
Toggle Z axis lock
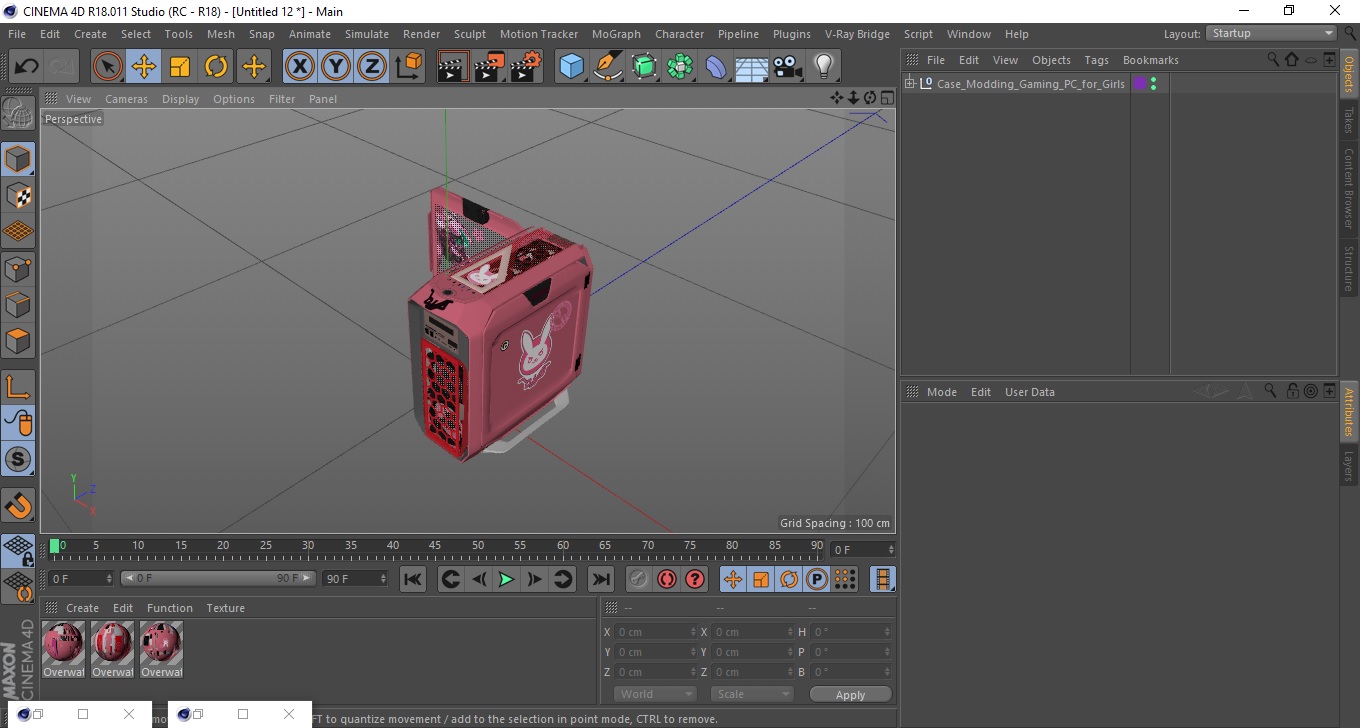point(372,67)
